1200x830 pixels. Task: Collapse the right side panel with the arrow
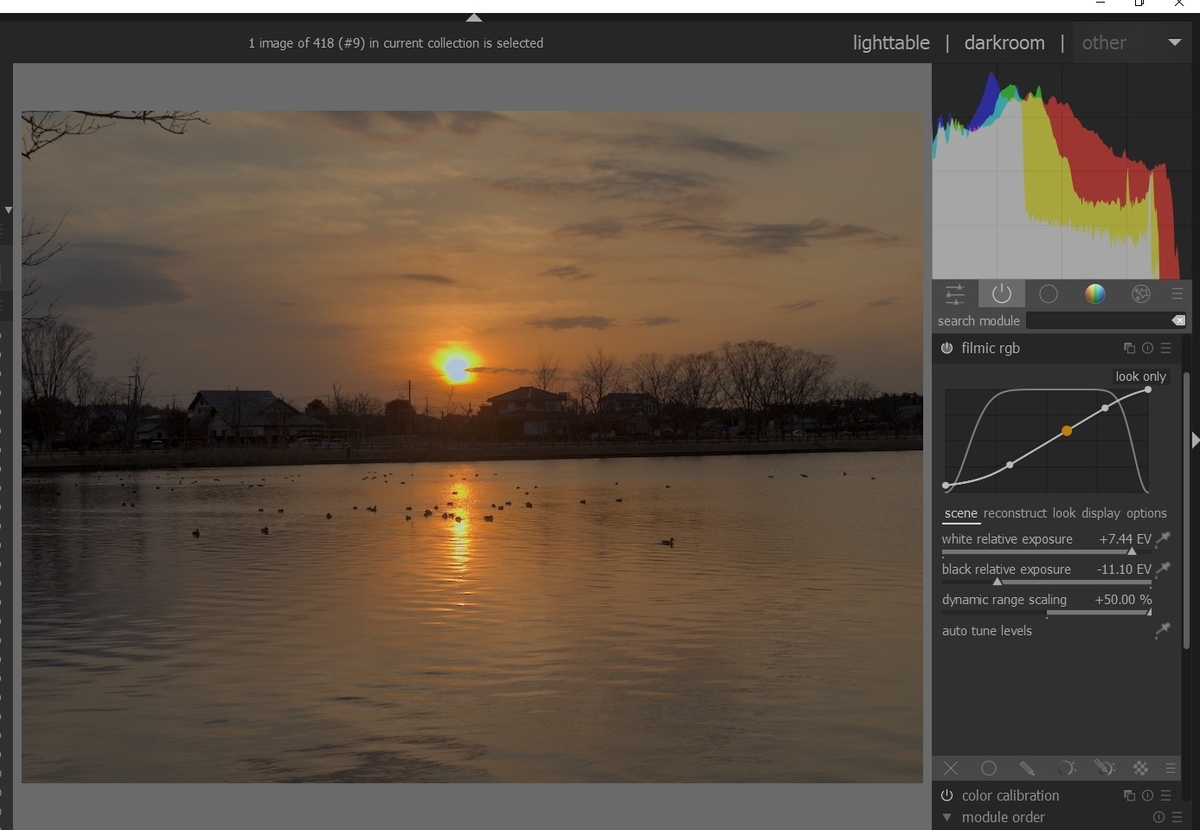[1195, 440]
